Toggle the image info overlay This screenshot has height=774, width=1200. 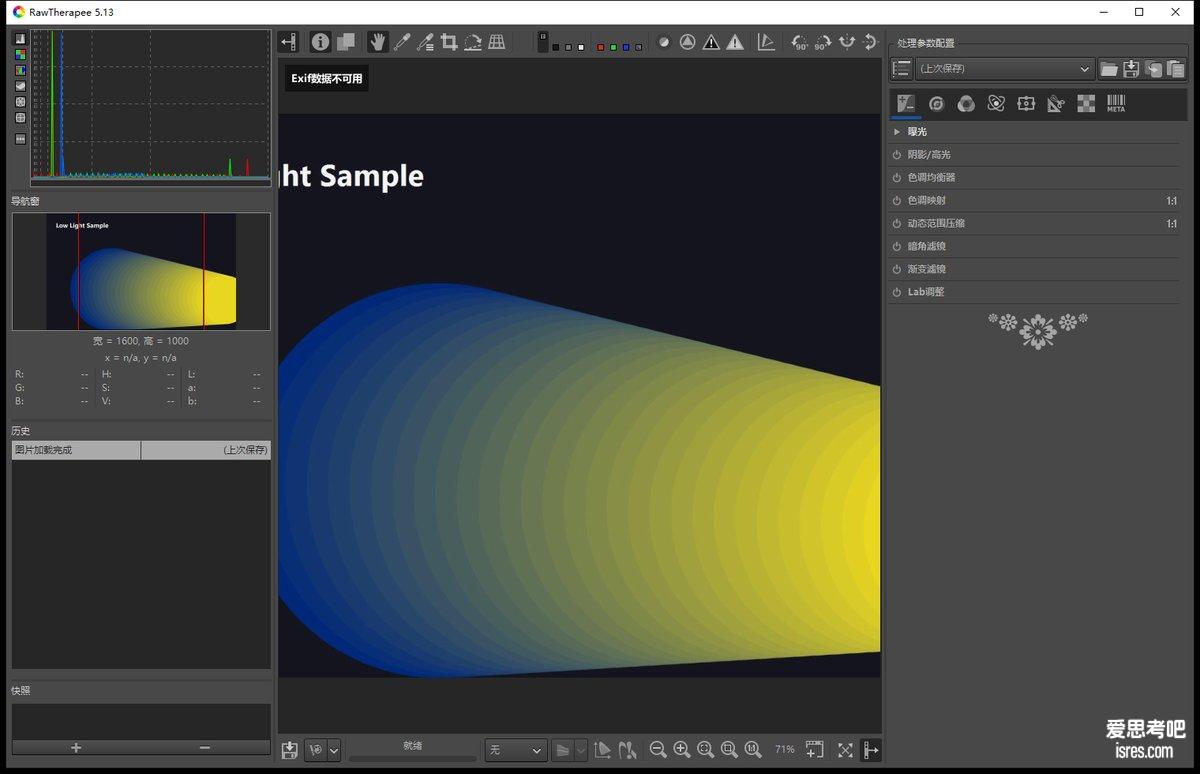click(320, 42)
